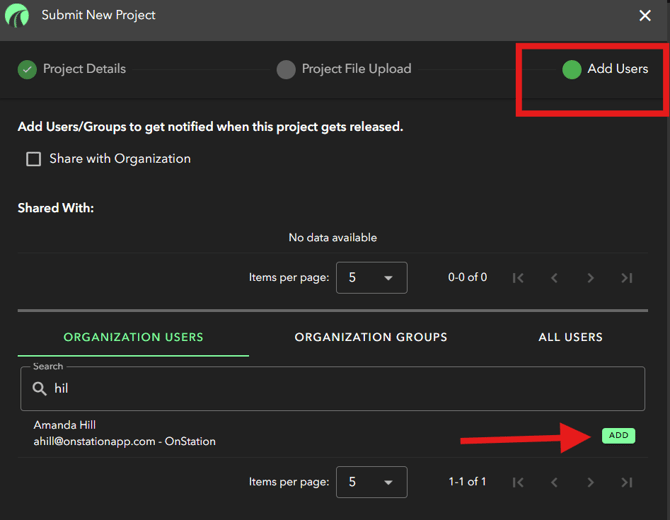
Task: Add Amanda Hill with the ADD button
Action: pyautogui.click(x=618, y=435)
